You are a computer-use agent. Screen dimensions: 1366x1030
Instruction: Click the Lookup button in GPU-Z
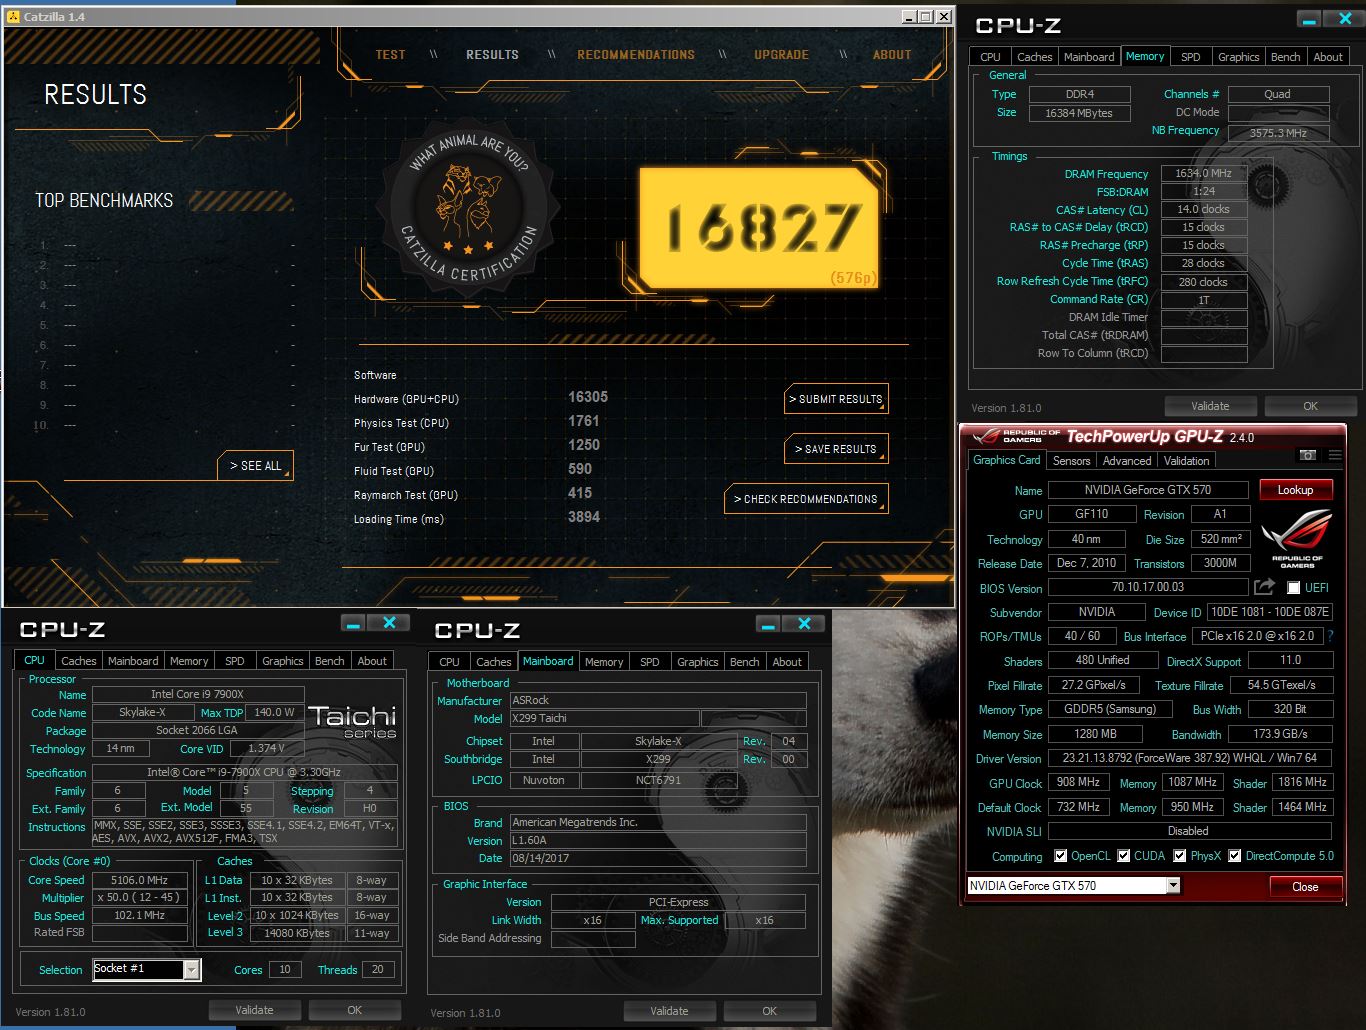point(1295,490)
